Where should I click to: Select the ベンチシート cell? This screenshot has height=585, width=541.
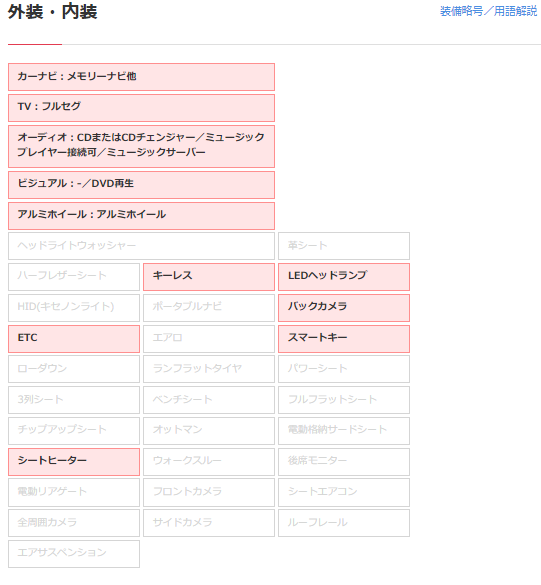[x=209, y=400]
